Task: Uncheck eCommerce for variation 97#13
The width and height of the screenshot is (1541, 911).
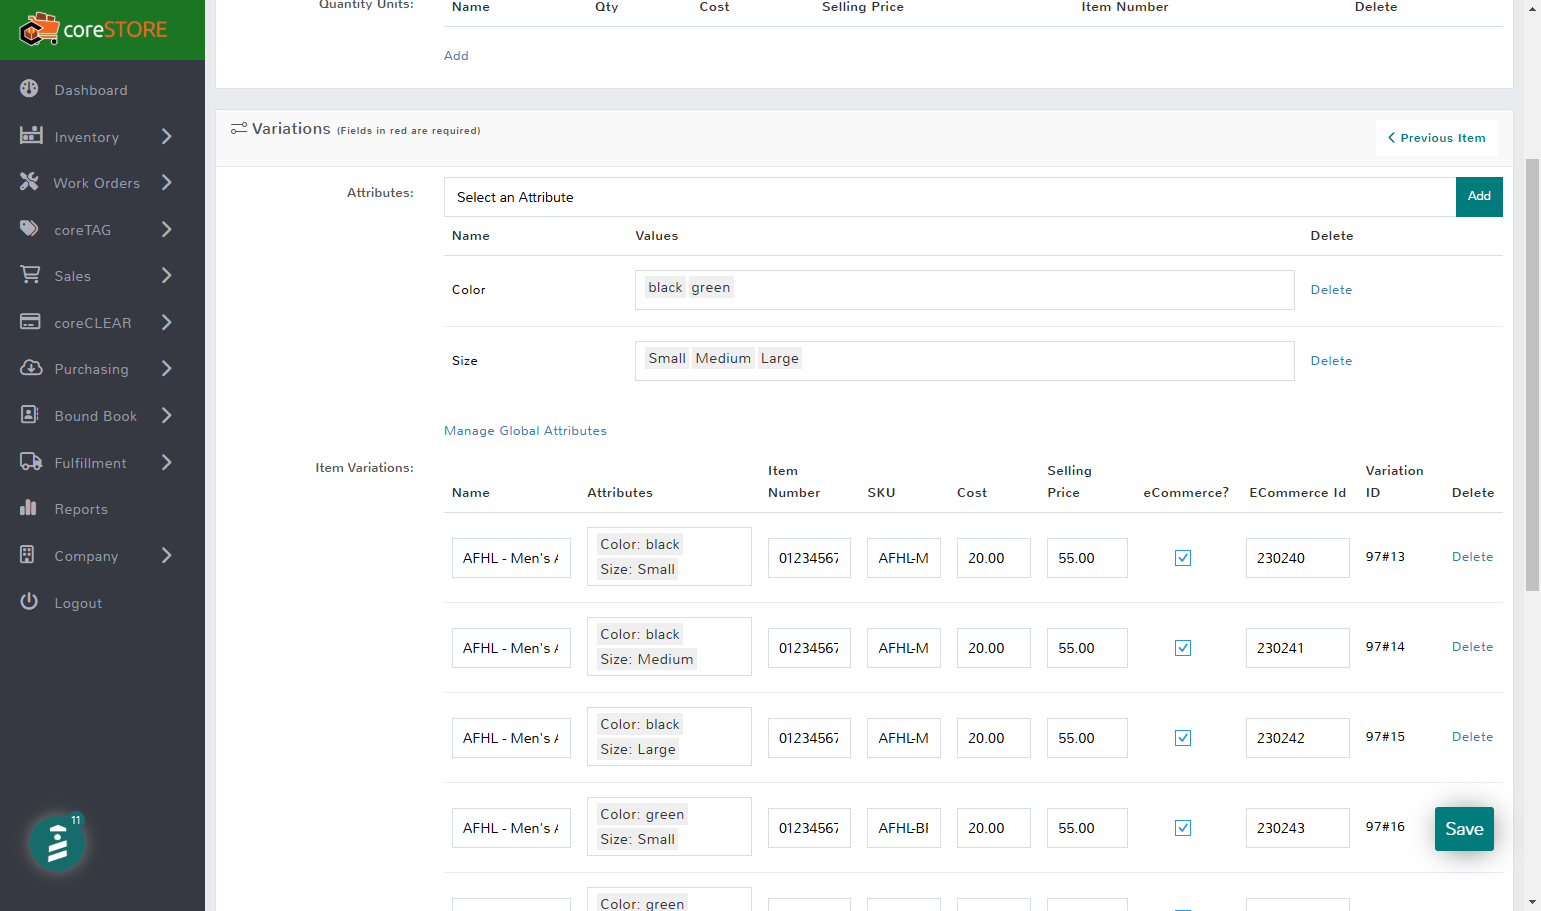Action: 1183,558
